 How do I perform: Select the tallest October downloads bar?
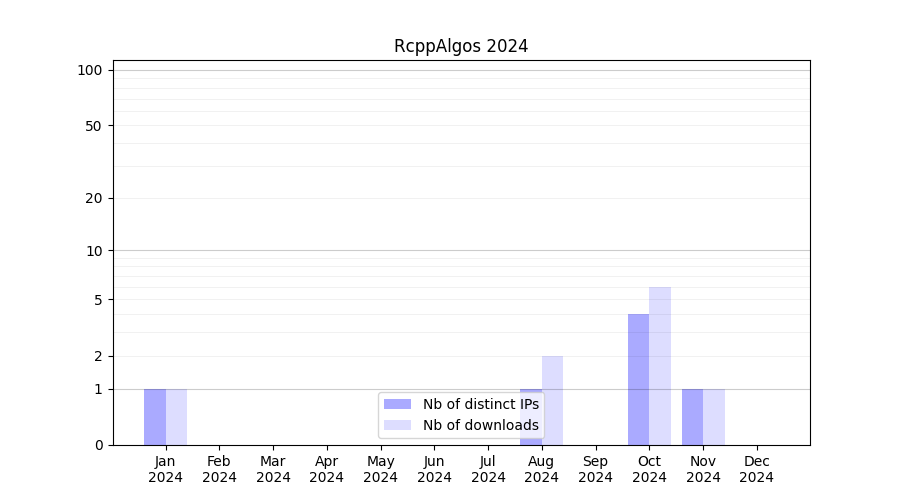click(x=660, y=366)
